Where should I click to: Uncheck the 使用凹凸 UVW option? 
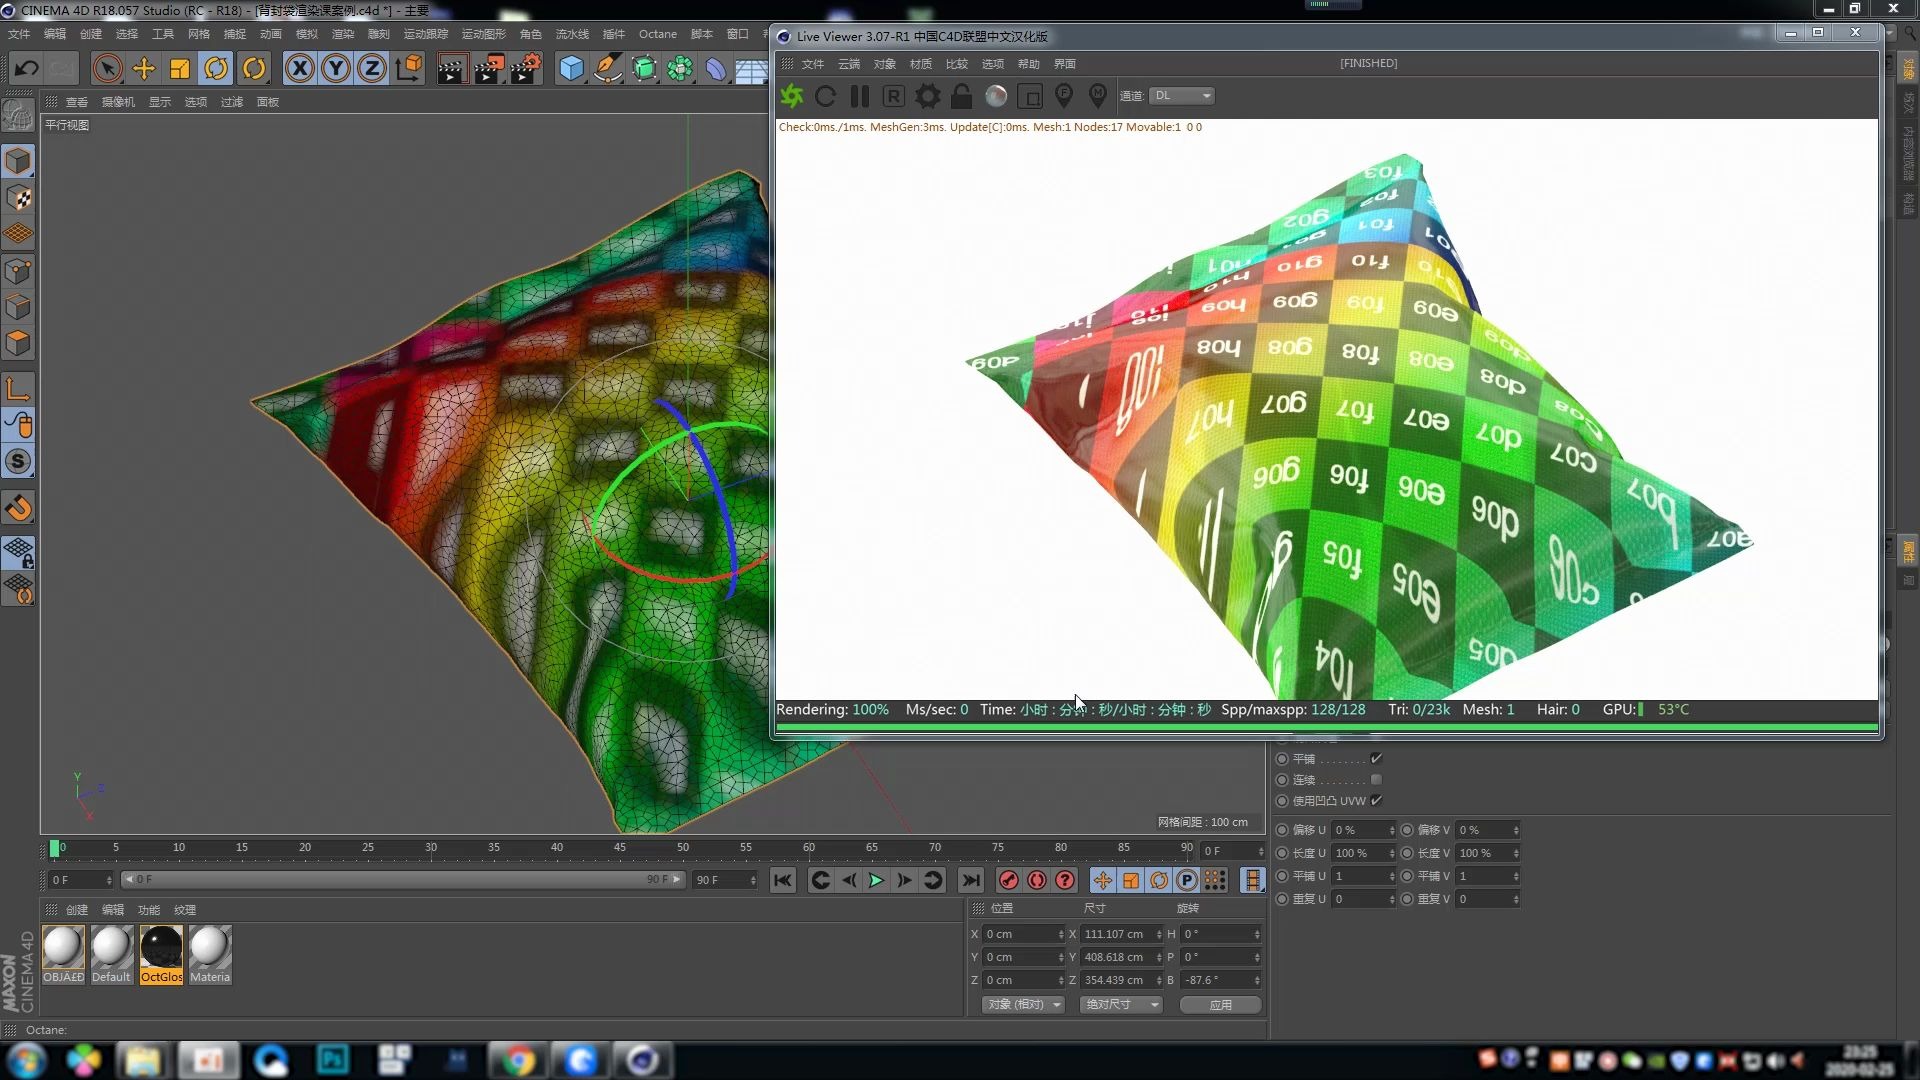(x=1377, y=800)
